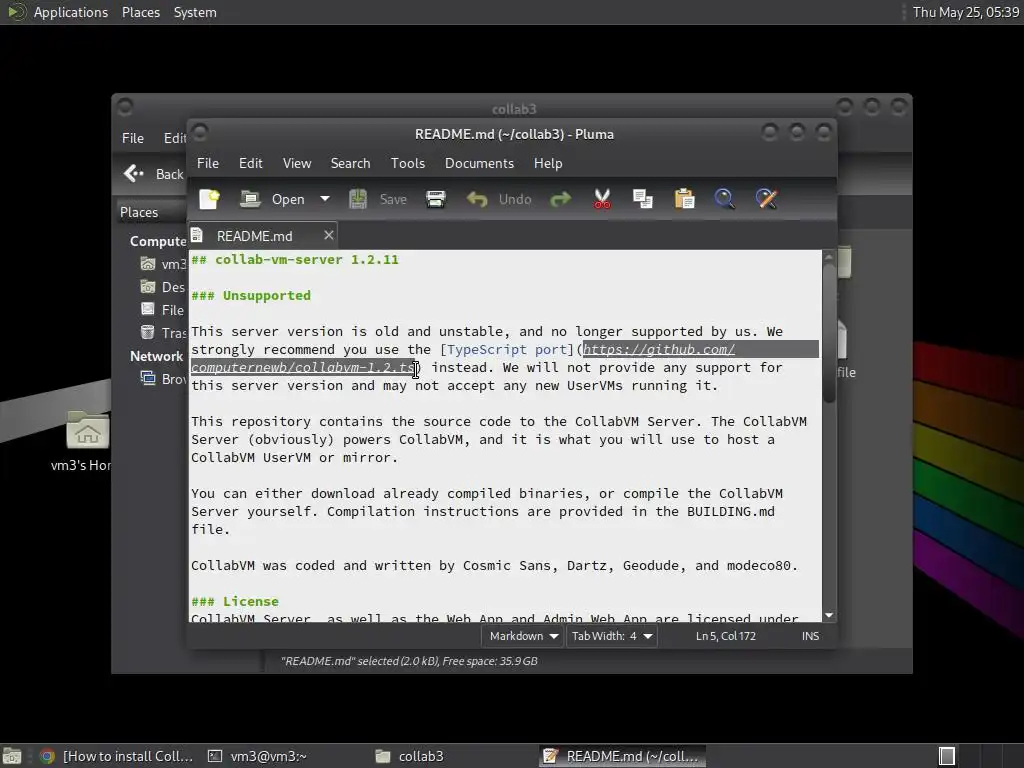Click the Save toolbar button

coord(377,199)
